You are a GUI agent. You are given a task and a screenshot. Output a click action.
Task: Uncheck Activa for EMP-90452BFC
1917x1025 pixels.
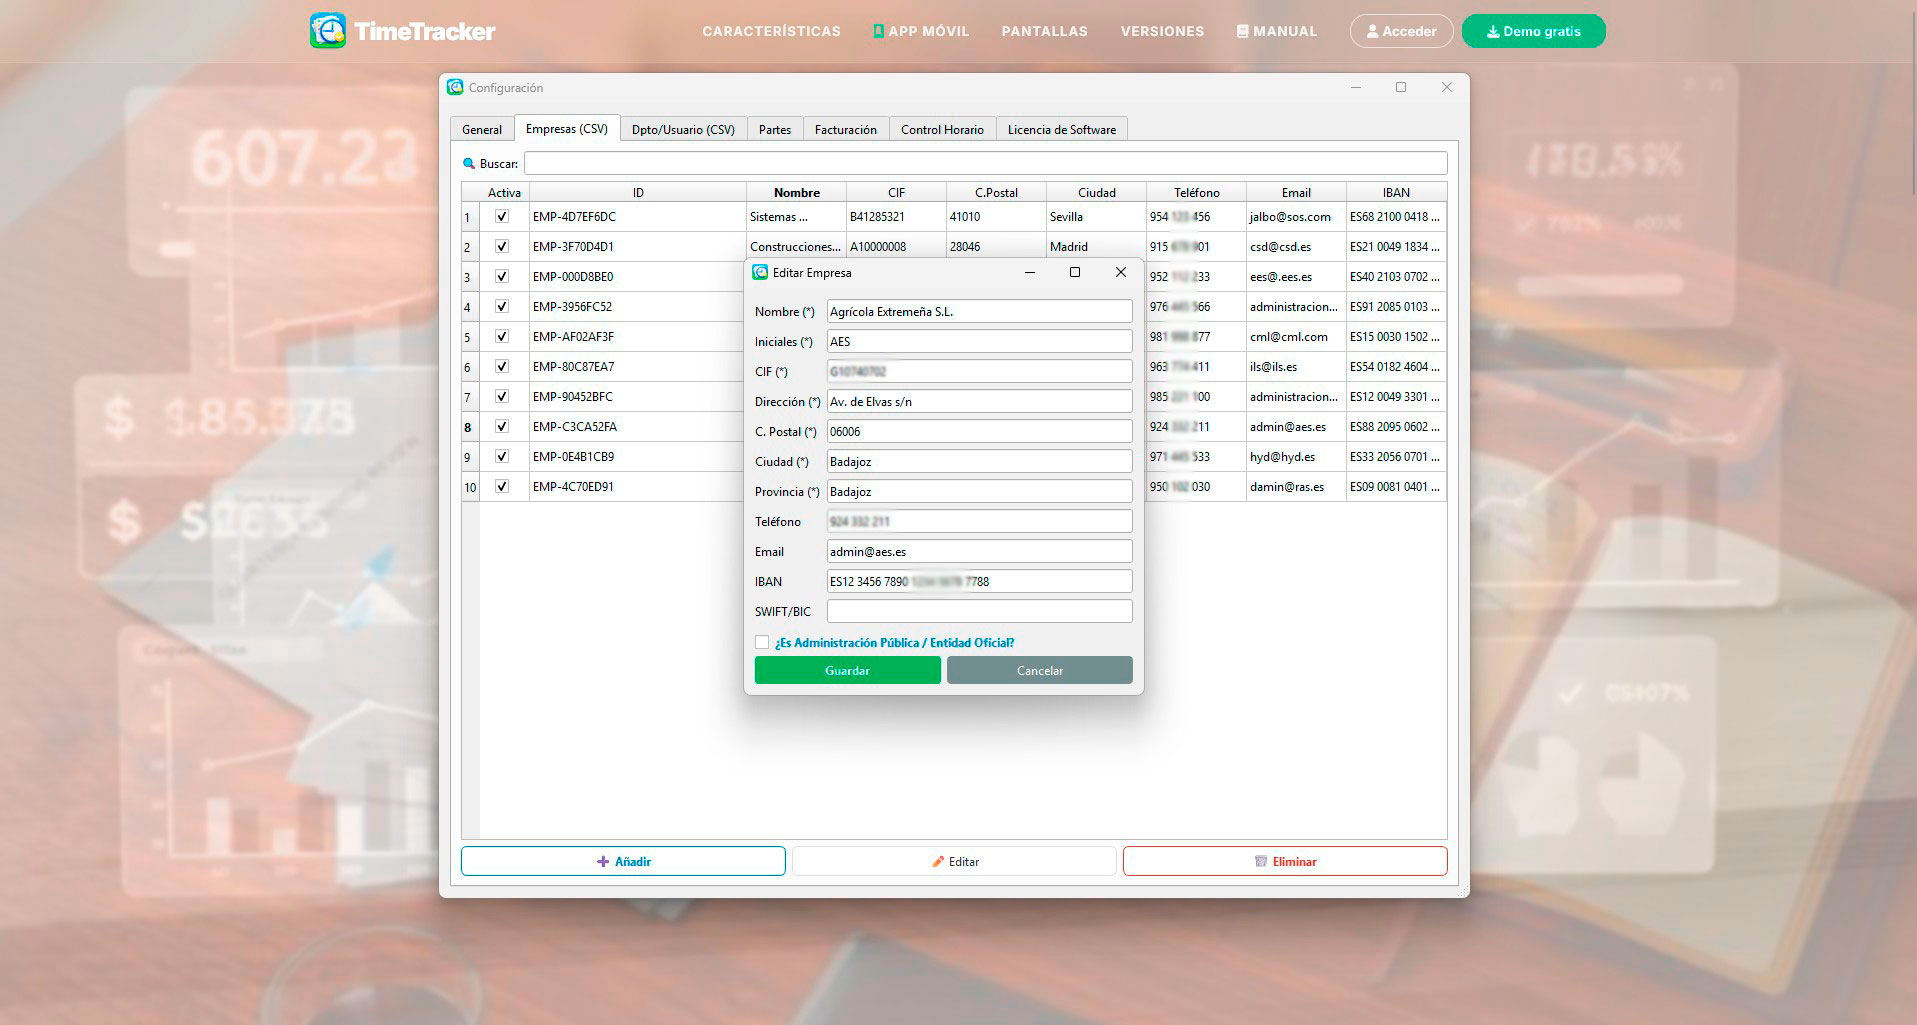pyautogui.click(x=502, y=396)
